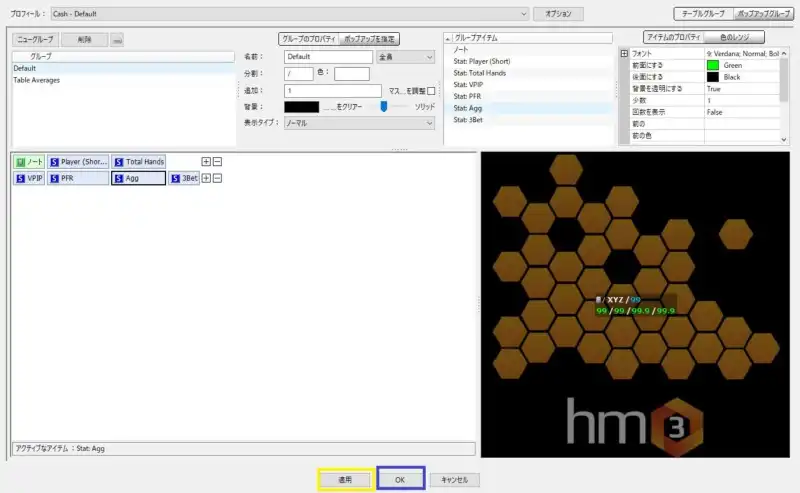
Task: Click minus icon on second layout row
Action: click(x=217, y=178)
